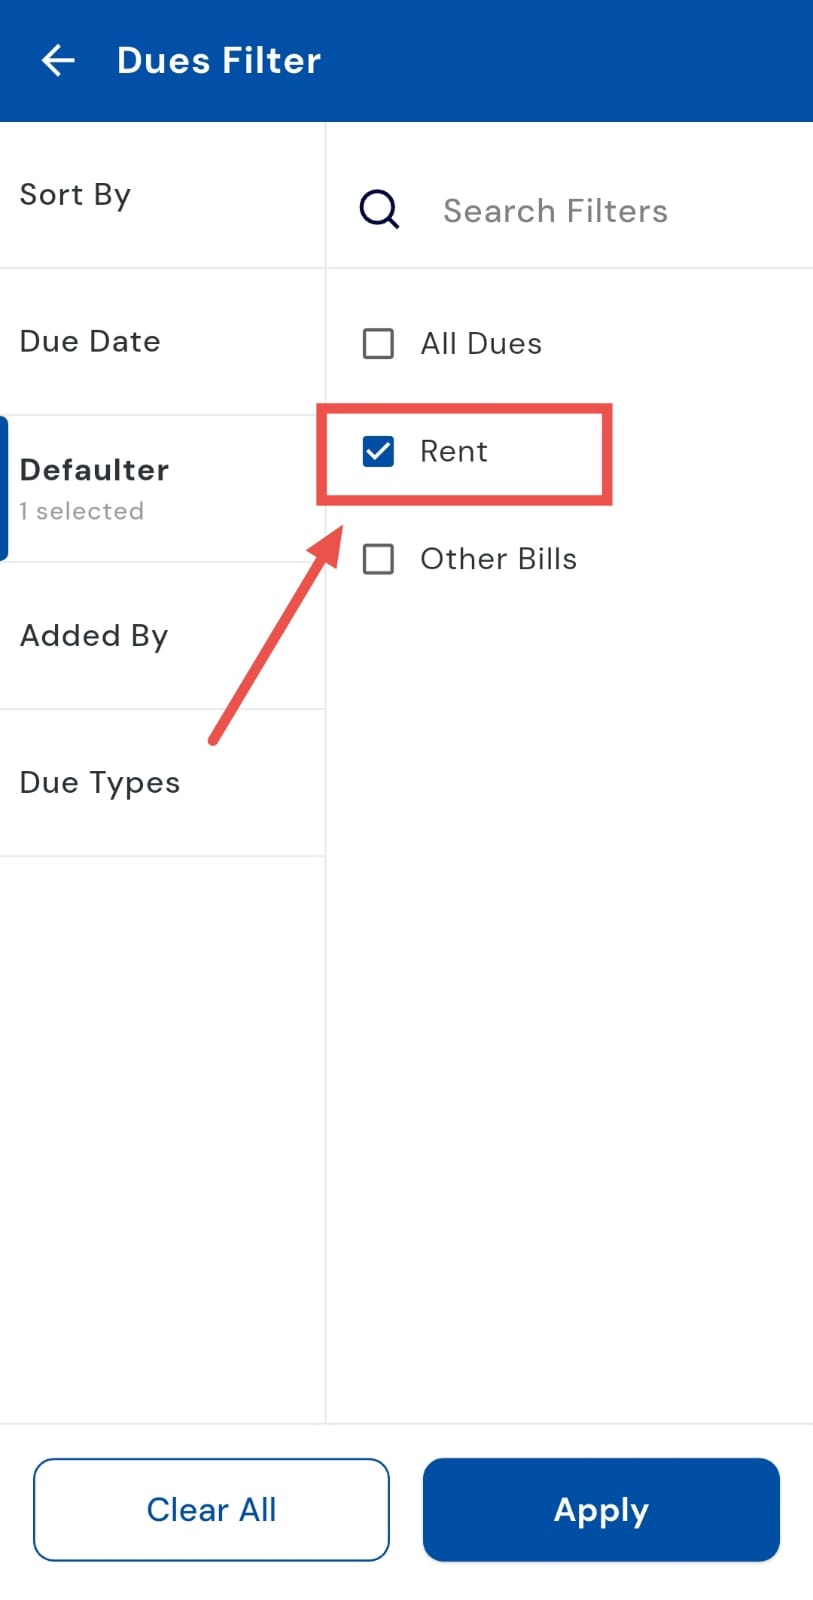Tap the back arrow in header
Screen dimensions: 813x1600
(58, 61)
